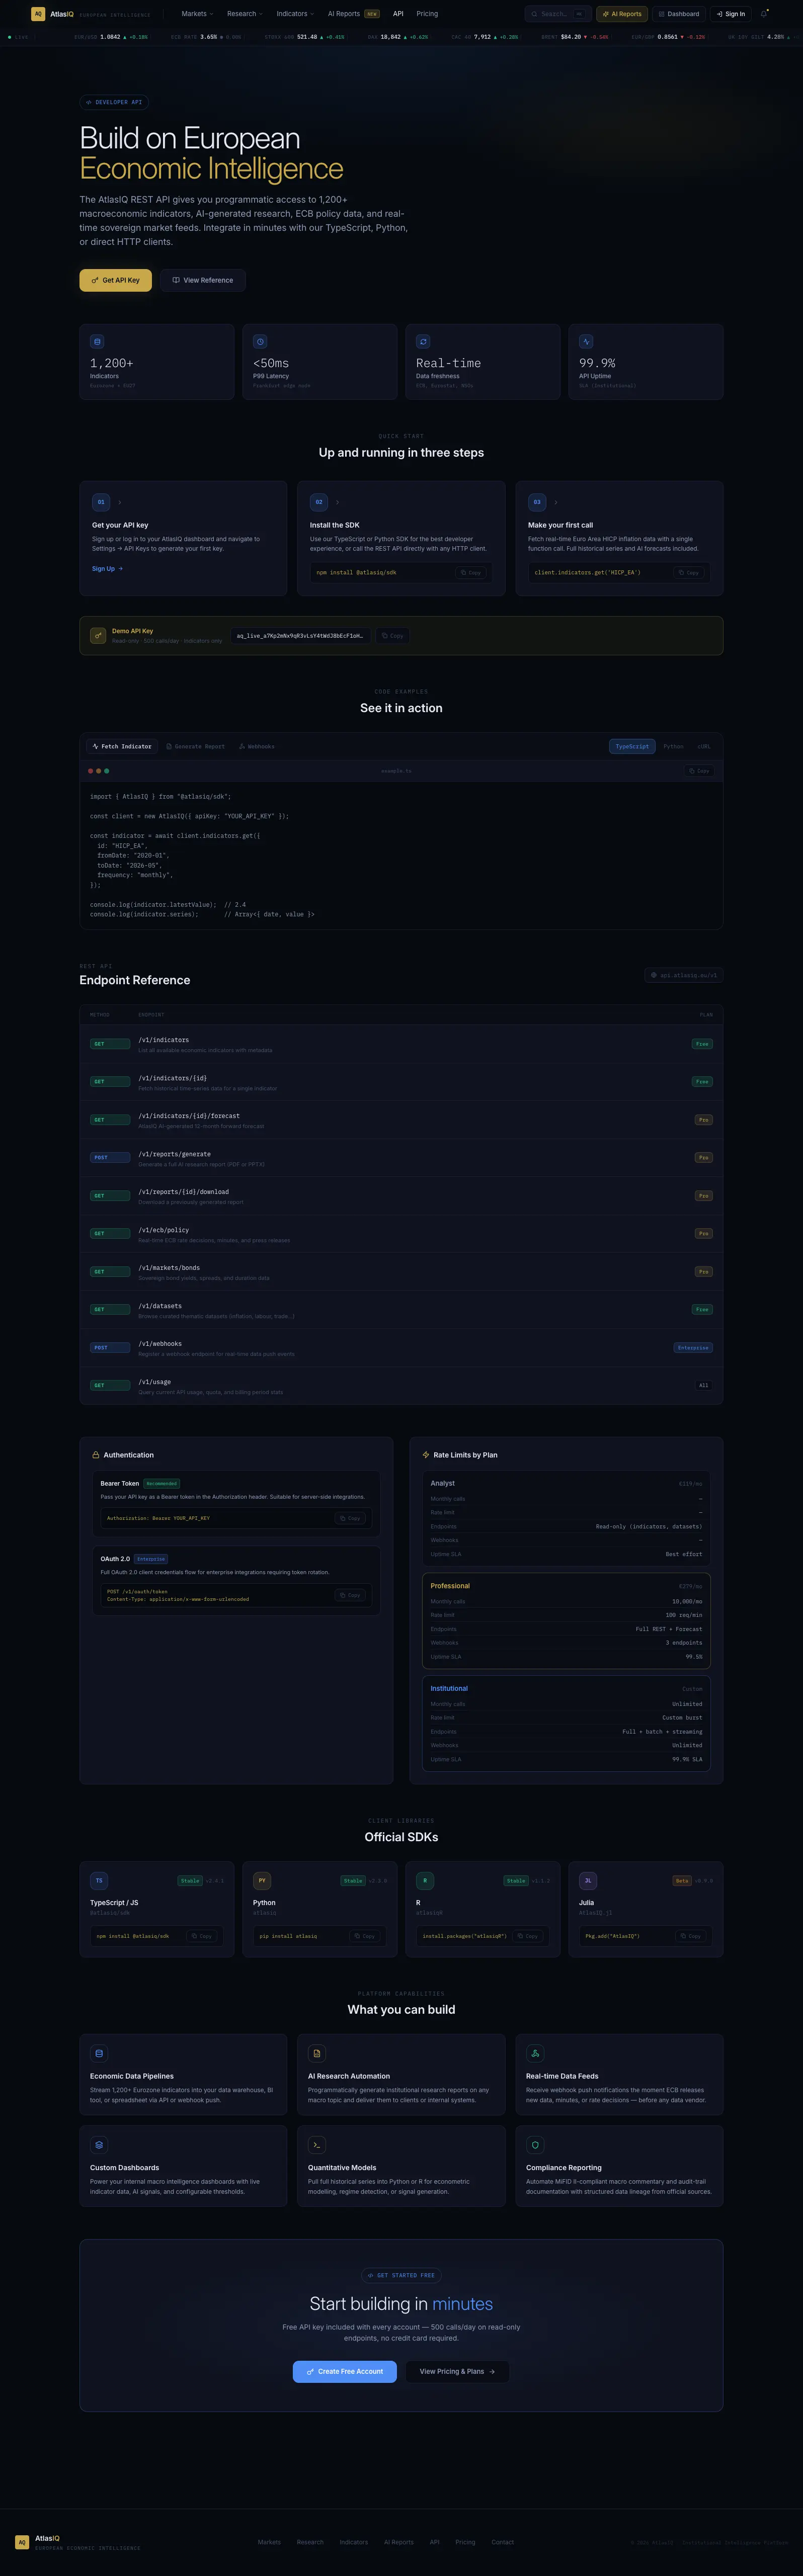Expand the Markets dropdown in navbar
The width and height of the screenshot is (803, 2576).
(x=197, y=14)
